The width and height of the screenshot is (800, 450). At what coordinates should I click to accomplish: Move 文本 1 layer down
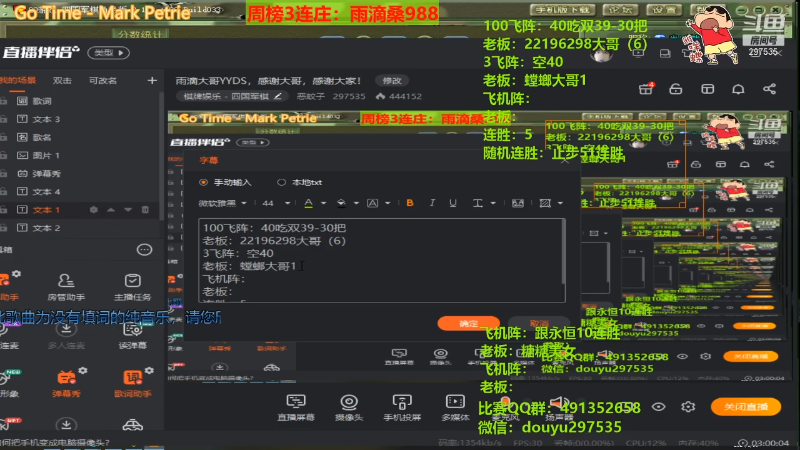[128, 210]
